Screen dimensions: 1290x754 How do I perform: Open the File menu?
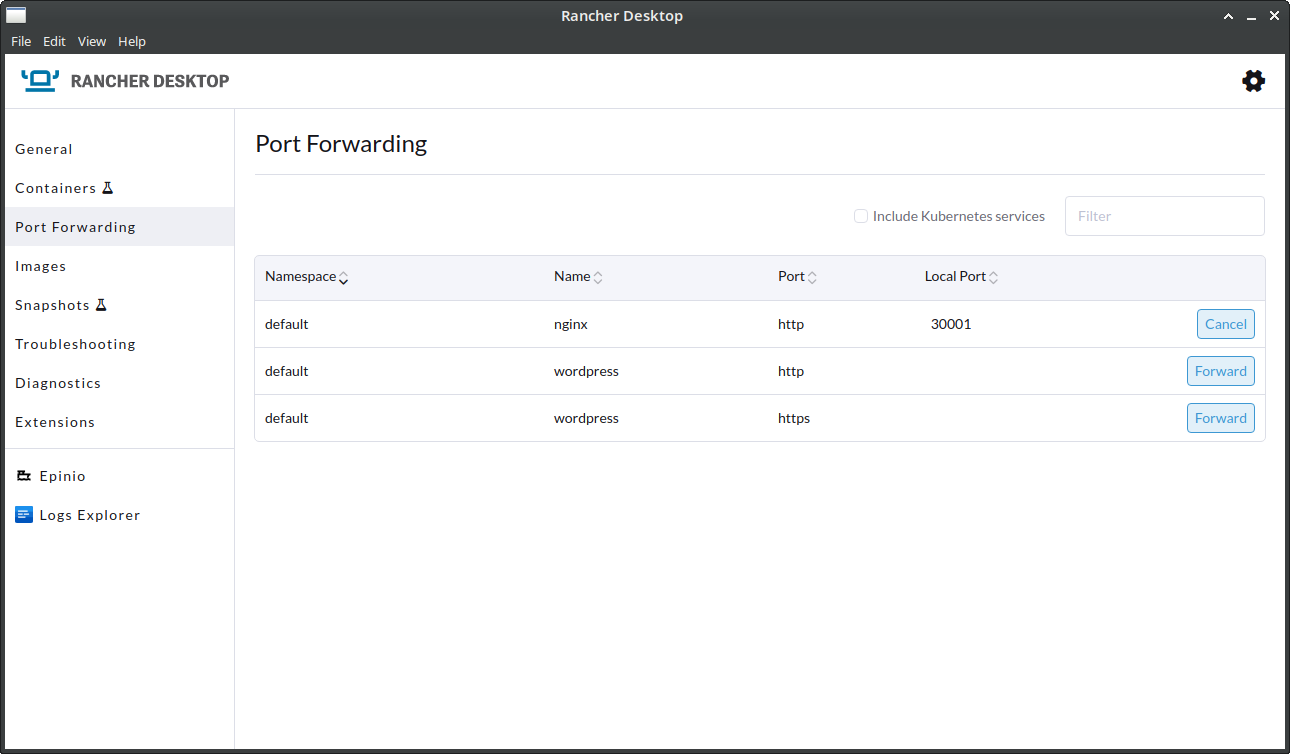pyautogui.click(x=21, y=41)
